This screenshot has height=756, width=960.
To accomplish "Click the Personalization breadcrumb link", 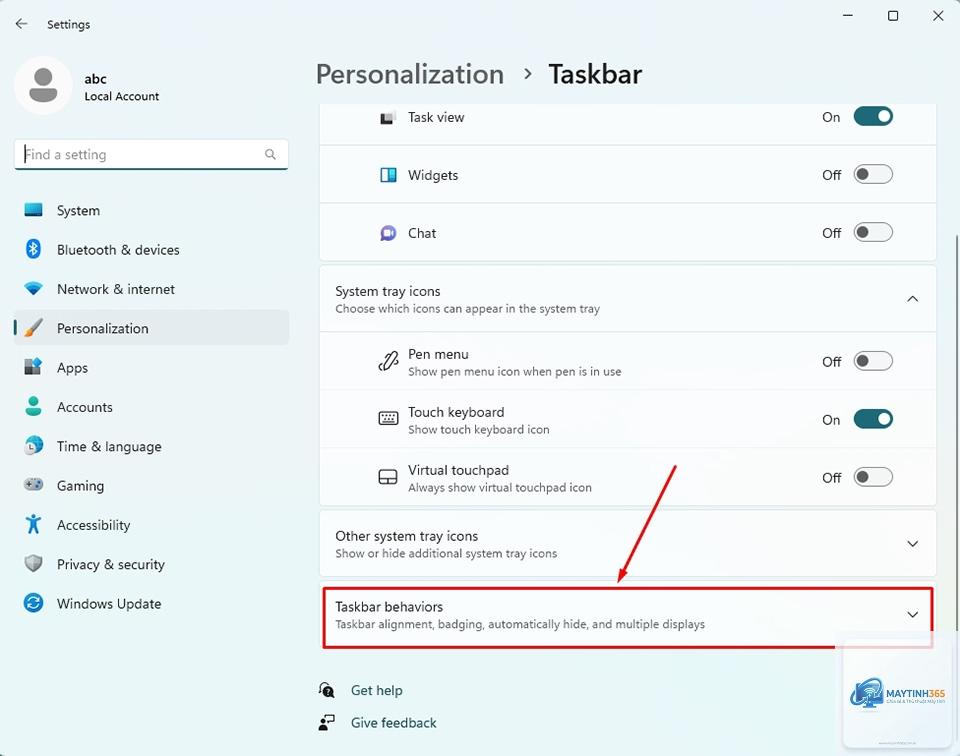I will click(x=410, y=75).
